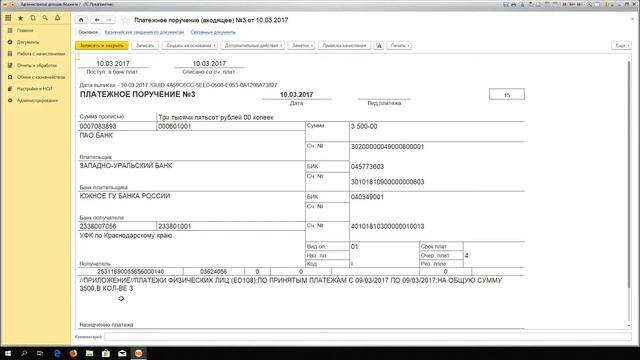Open Task View on taskbar

click(40, 353)
